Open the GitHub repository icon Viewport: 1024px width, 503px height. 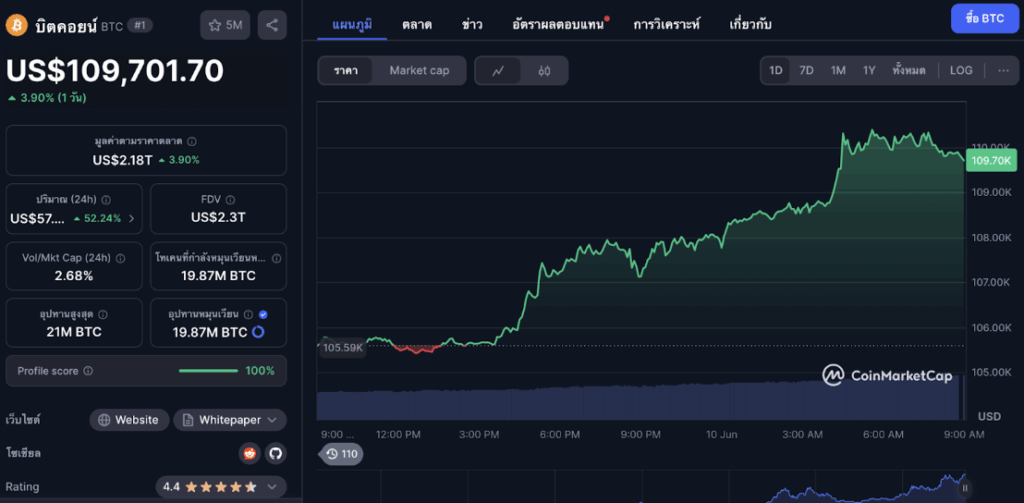point(274,453)
